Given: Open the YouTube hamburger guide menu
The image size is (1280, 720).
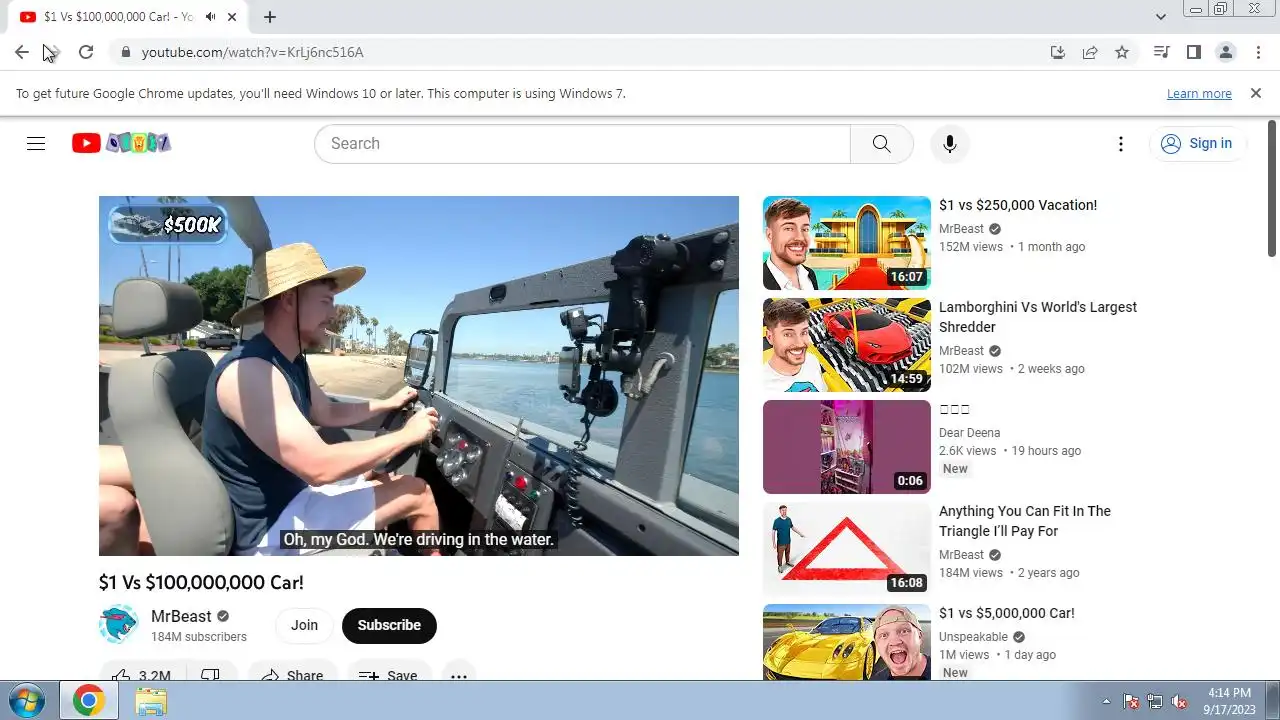Looking at the screenshot, I should pos(36,143).
